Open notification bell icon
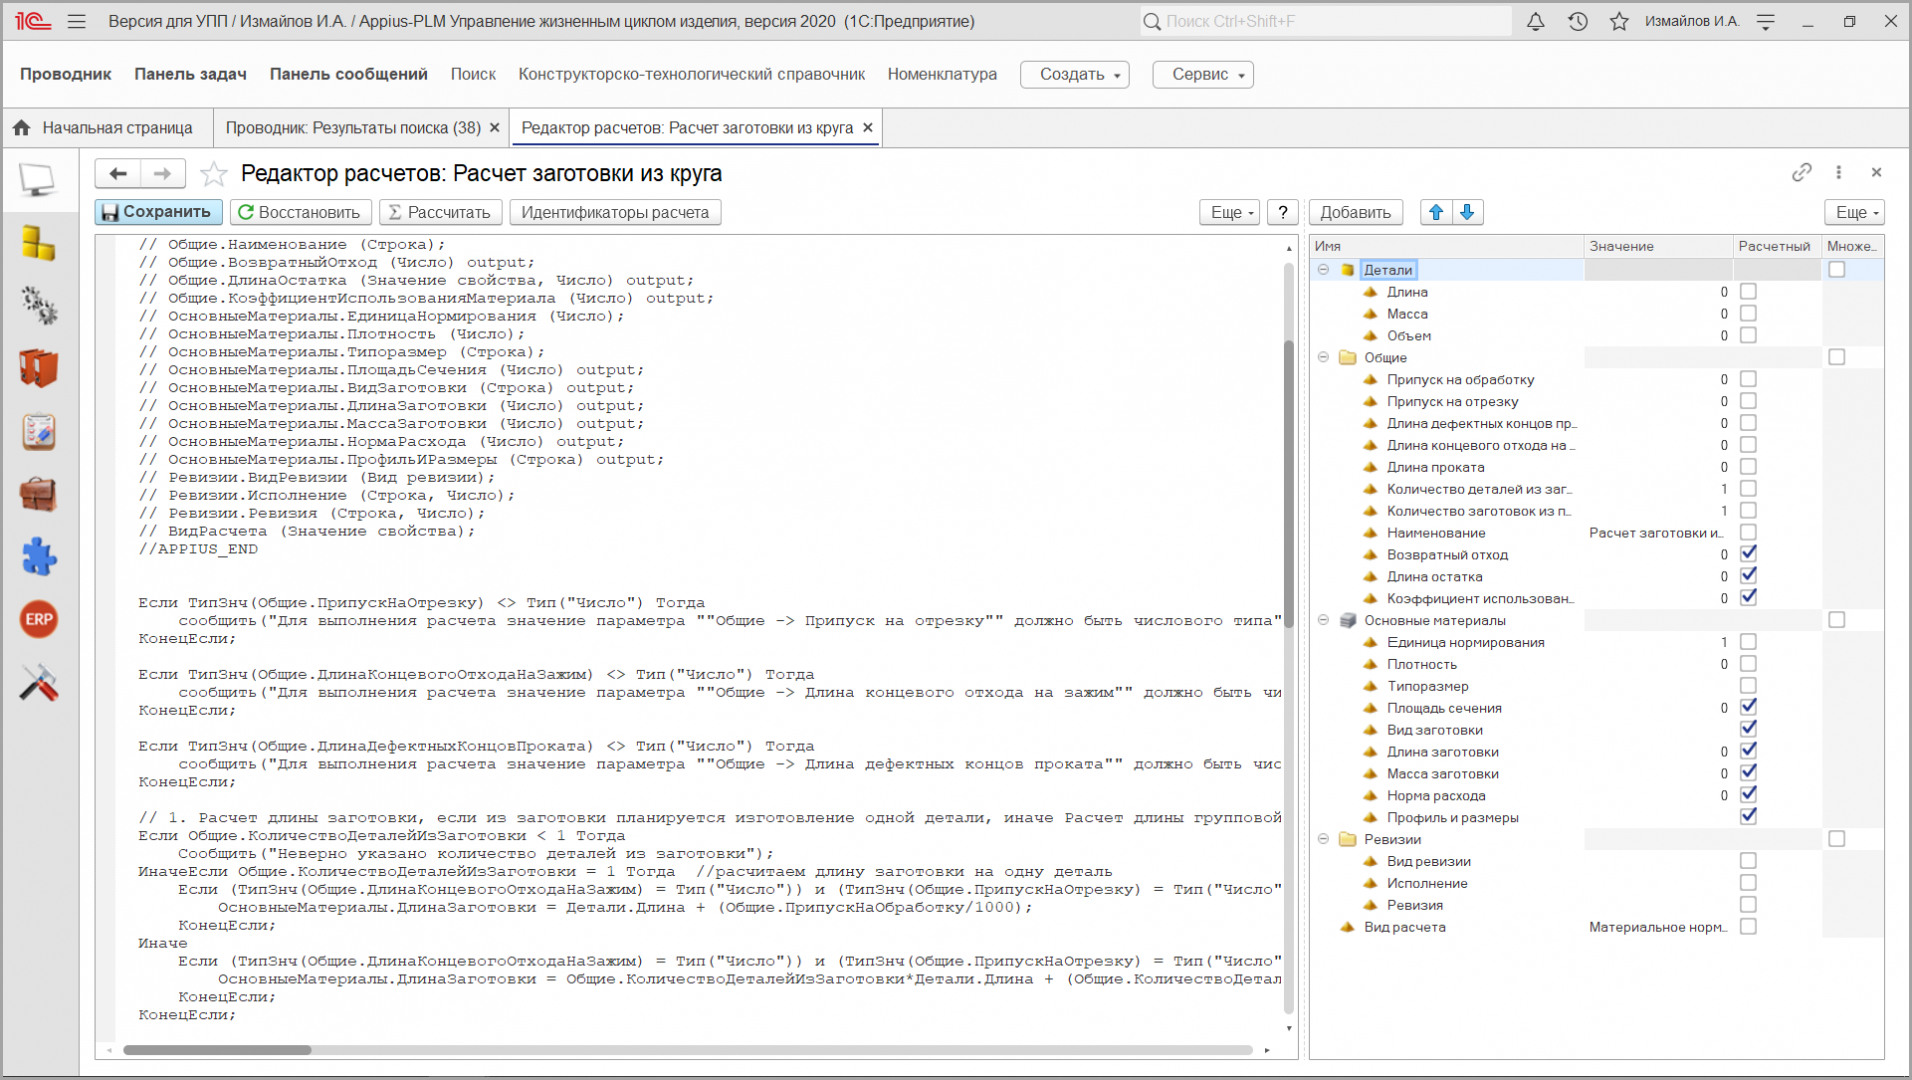 [1535, 21]
